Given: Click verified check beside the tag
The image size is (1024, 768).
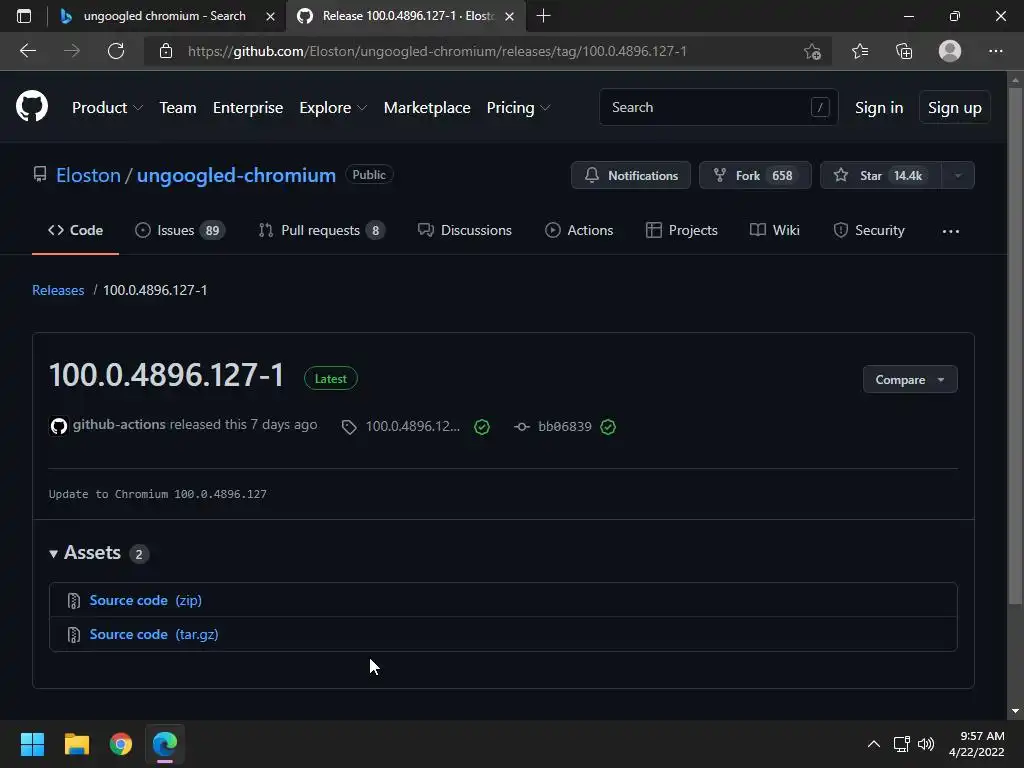Looking at the screenshot, I should 482,427.
